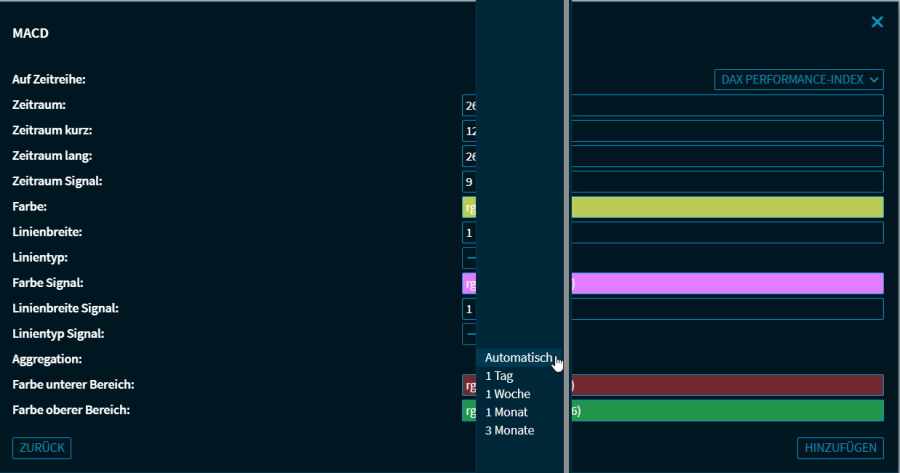Viewport: 900px width, 473px height.
Task: Pick the 1 Woche aggregation option
Action: click(x=508, y=394)
